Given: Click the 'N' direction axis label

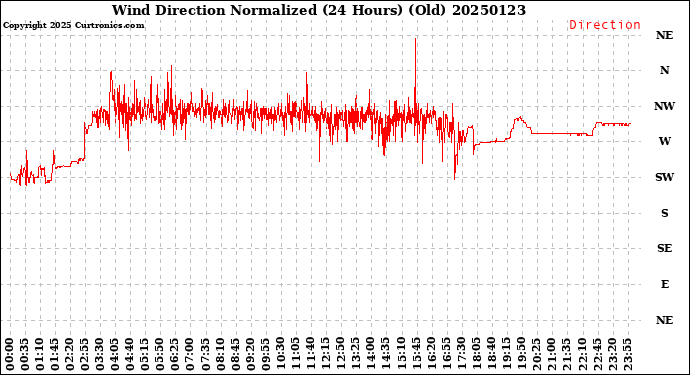Looking at the screenshot, I should (664, 70).
